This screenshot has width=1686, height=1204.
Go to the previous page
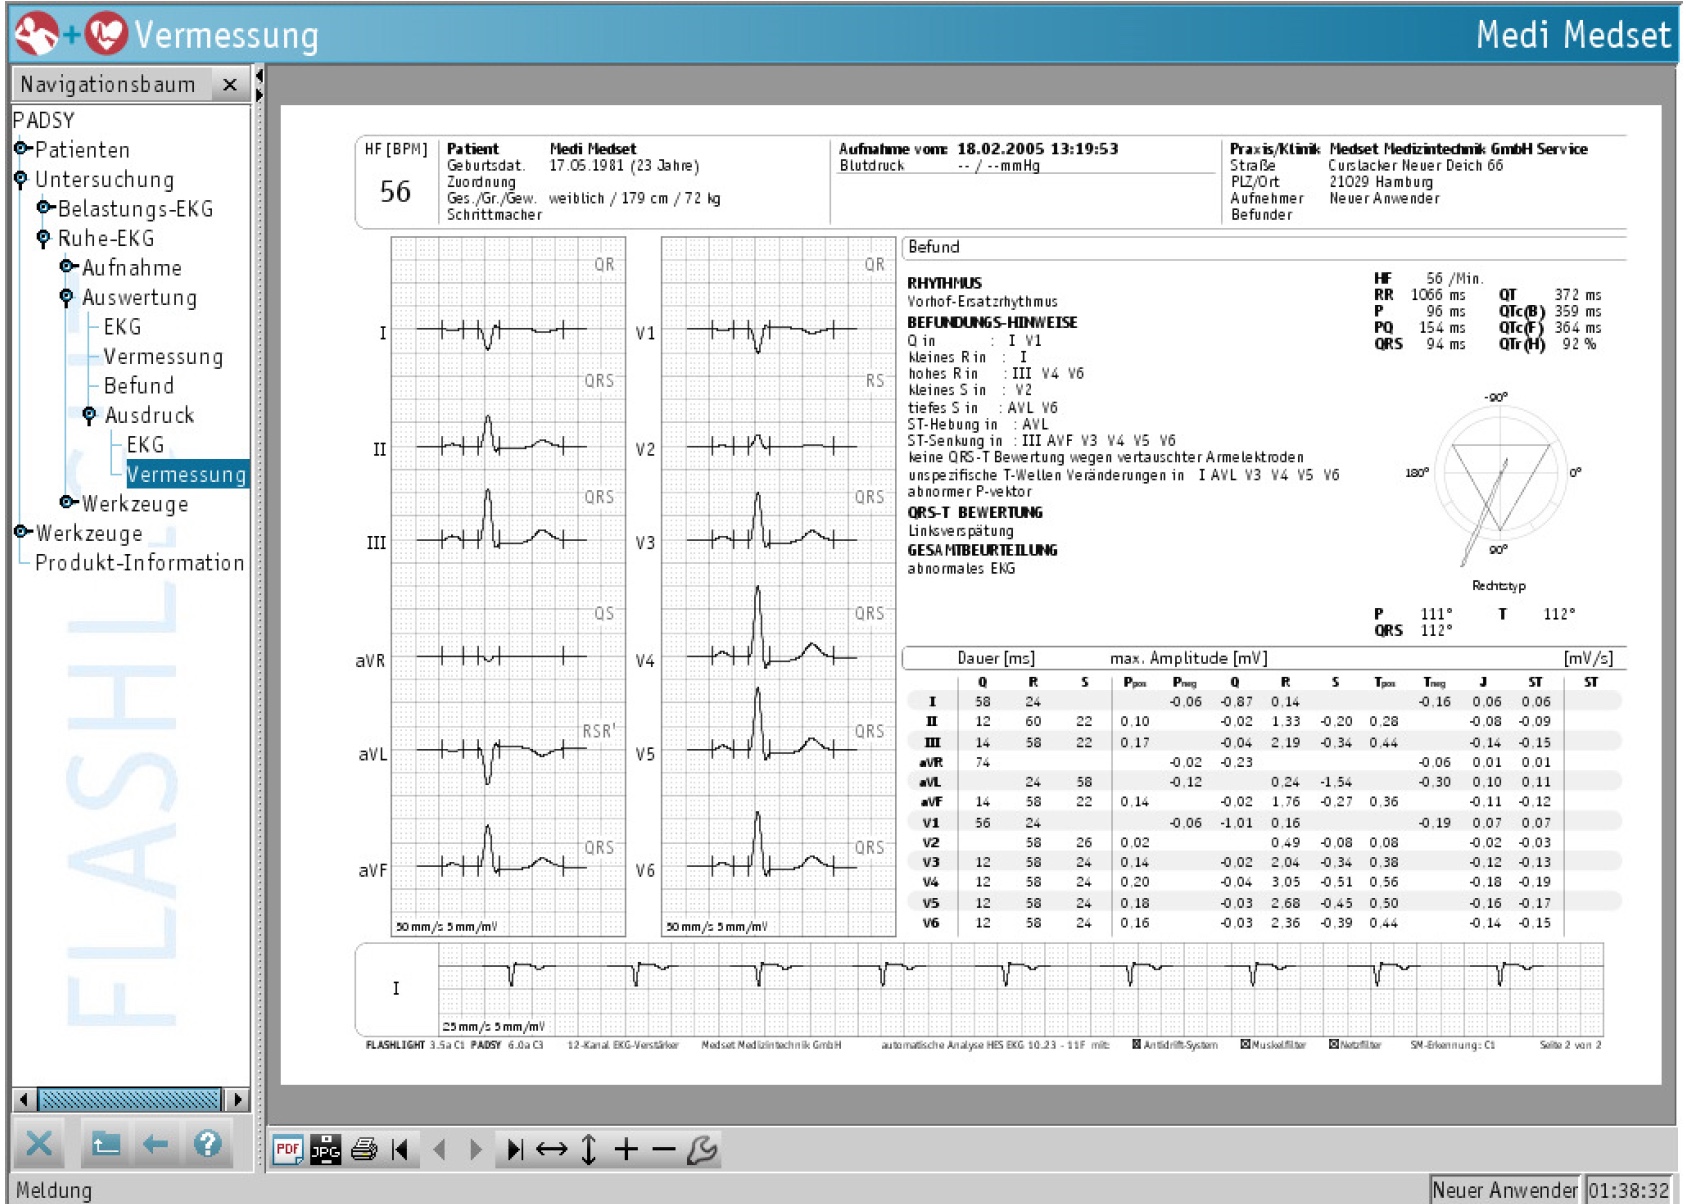pyautogui.click(x=439, y=1149)
